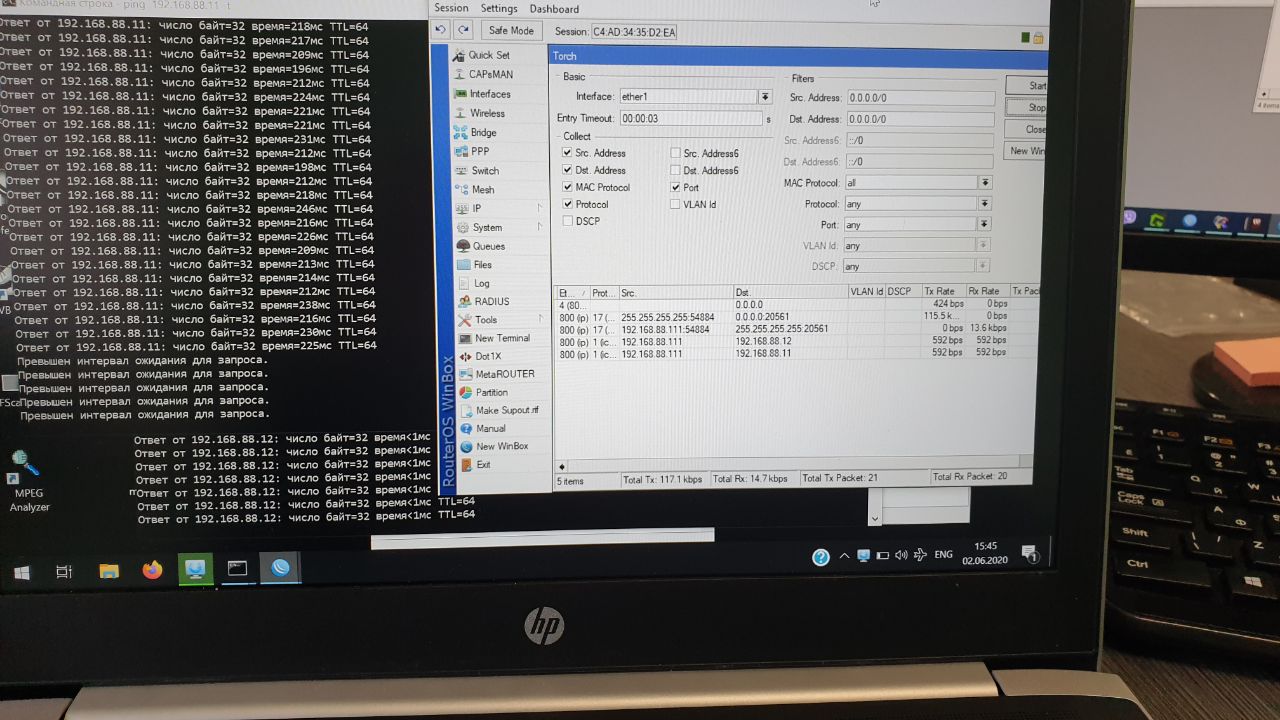Open the Interface ether1 dropdown
The image size is (1280, 720).
[765, 97]
